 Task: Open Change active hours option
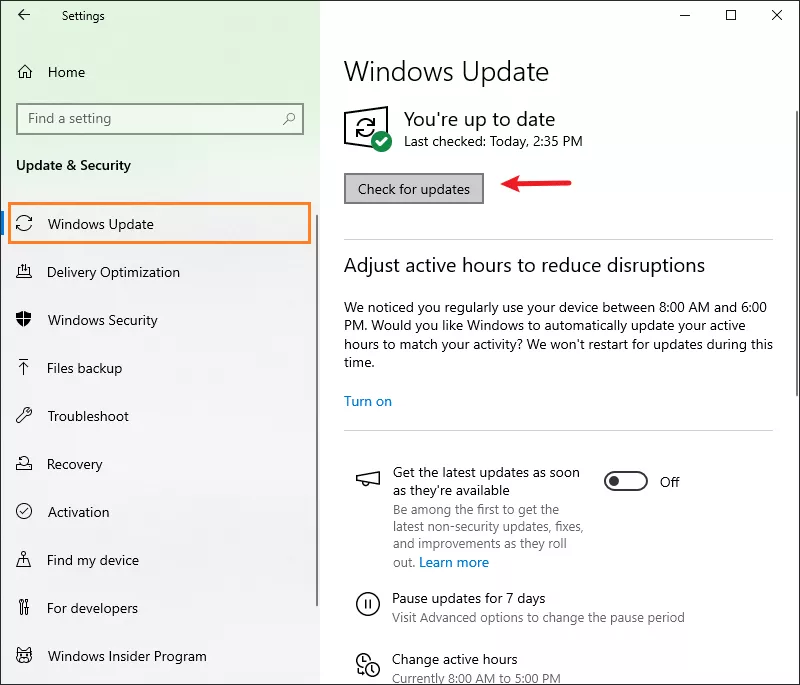pos(455,659)
